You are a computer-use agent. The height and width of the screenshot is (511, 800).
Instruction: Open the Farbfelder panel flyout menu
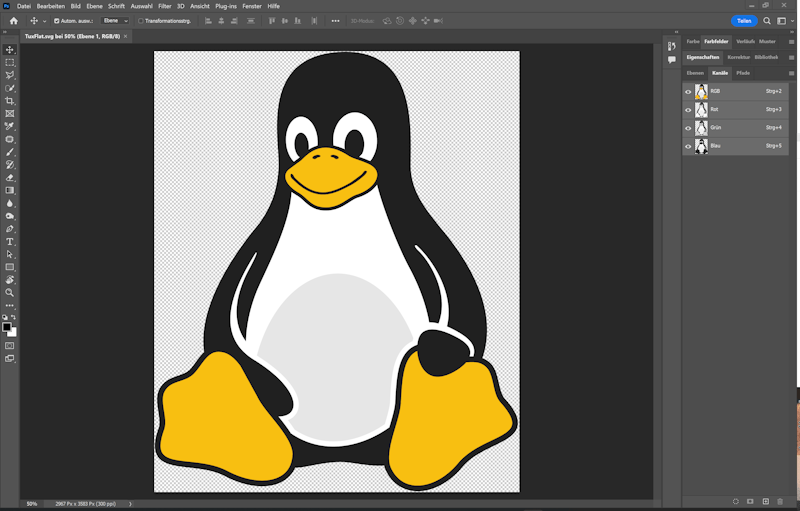point(791,42)
